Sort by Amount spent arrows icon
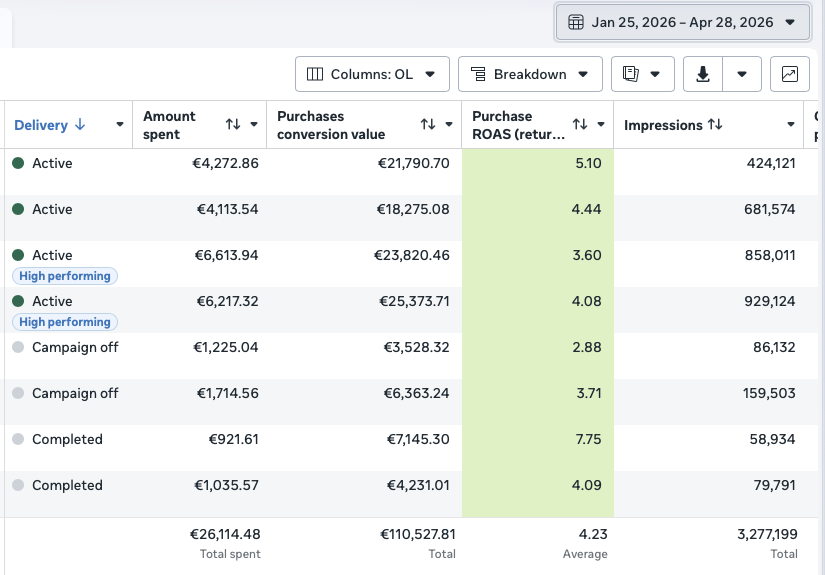This screenshot has width=825, height=575. pos(233,124)
